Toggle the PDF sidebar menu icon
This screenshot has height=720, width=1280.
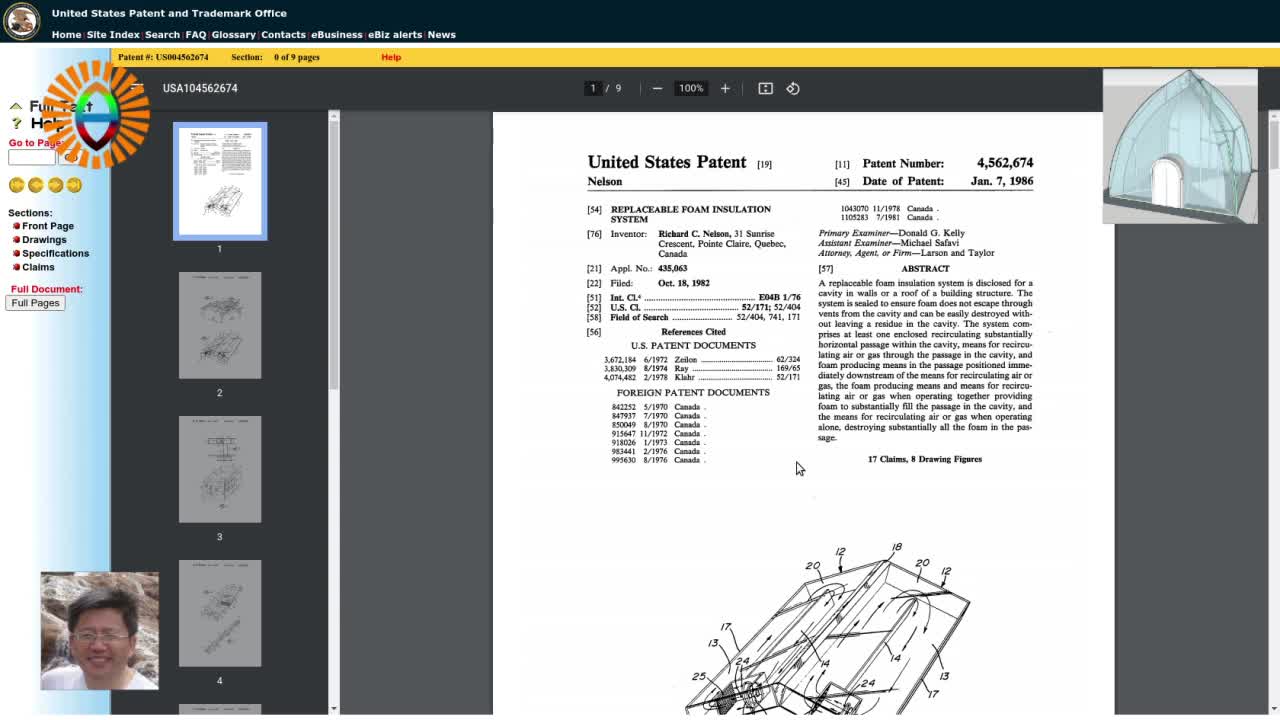[x=137, y=88]
